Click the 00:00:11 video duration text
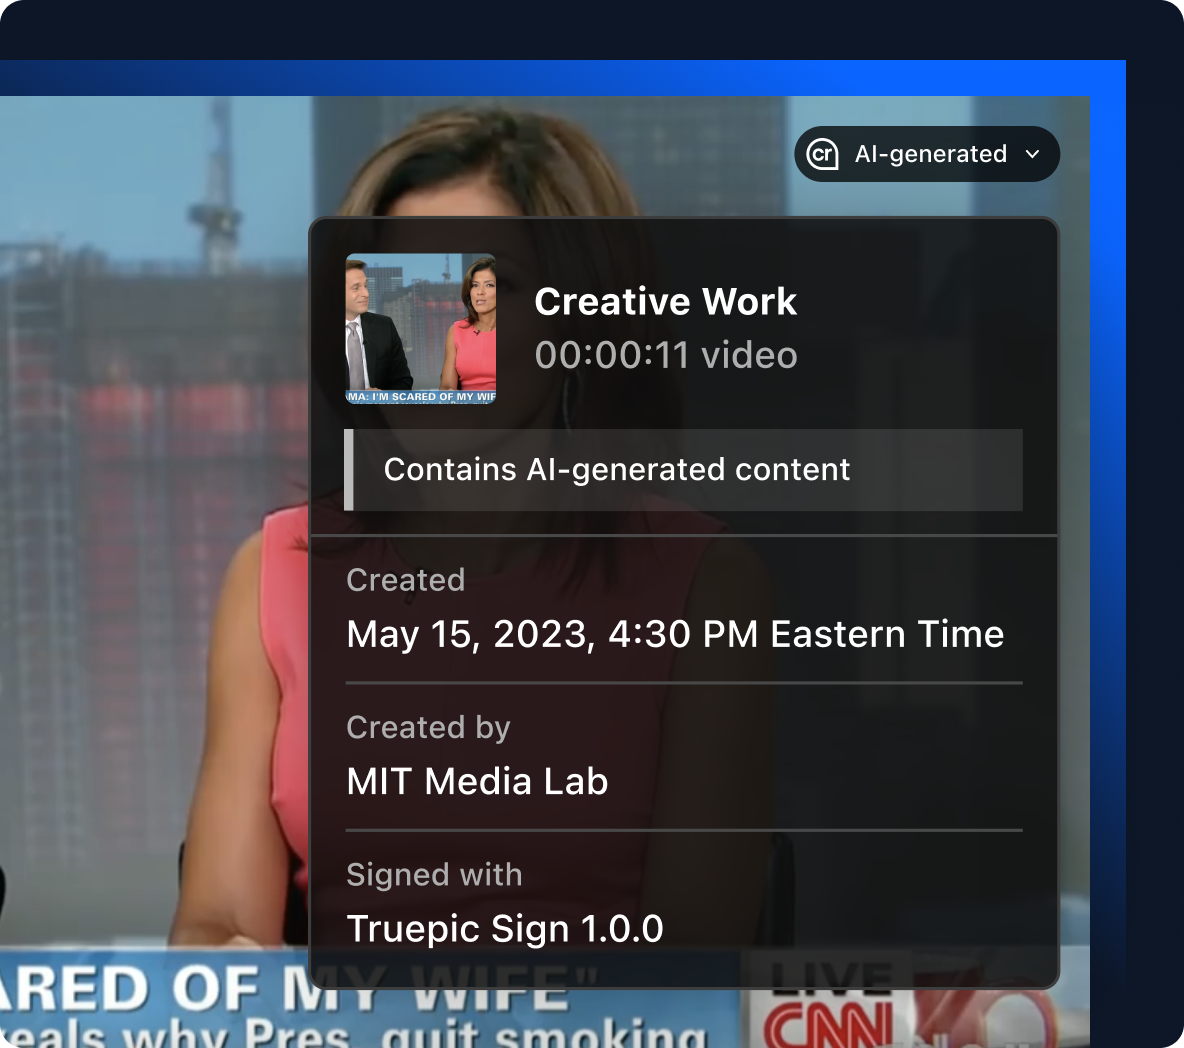 pos(666,355)
